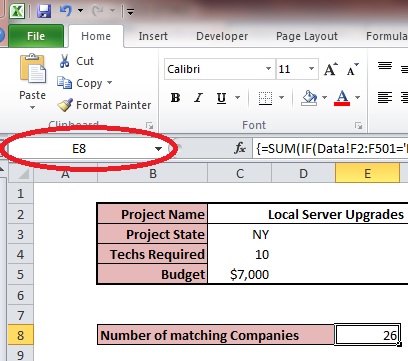Click the $7,000 cell
The height and width of the screenshot is (361, 408).
pos(240,274)
